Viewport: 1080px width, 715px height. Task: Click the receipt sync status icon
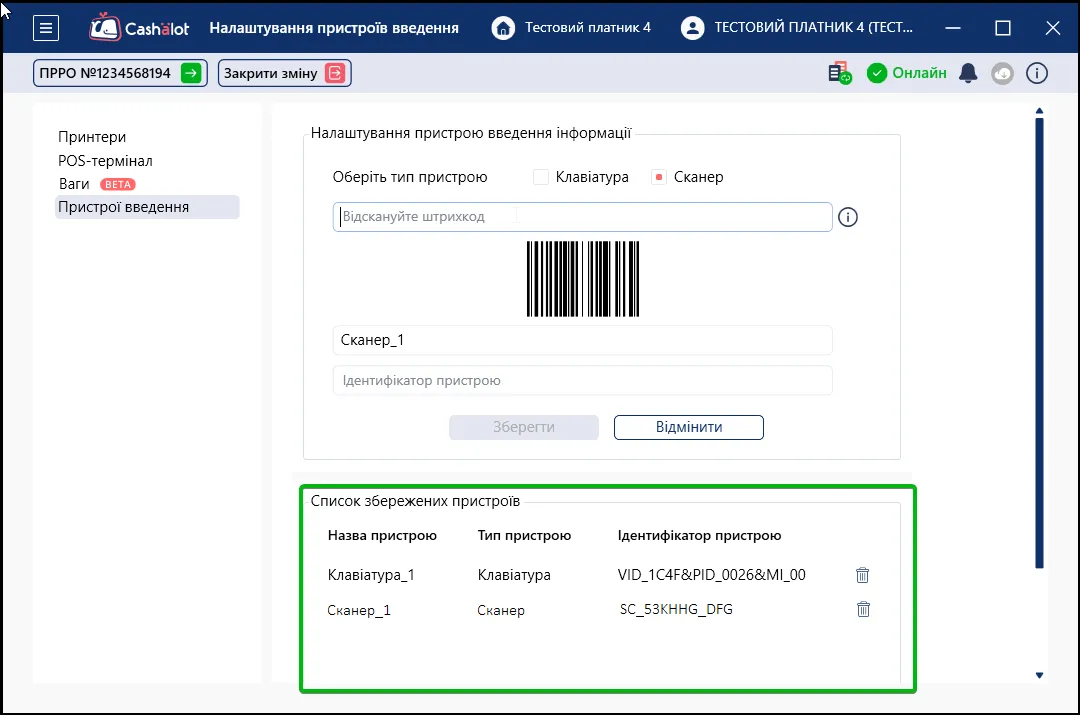click(x=840, y=73)
